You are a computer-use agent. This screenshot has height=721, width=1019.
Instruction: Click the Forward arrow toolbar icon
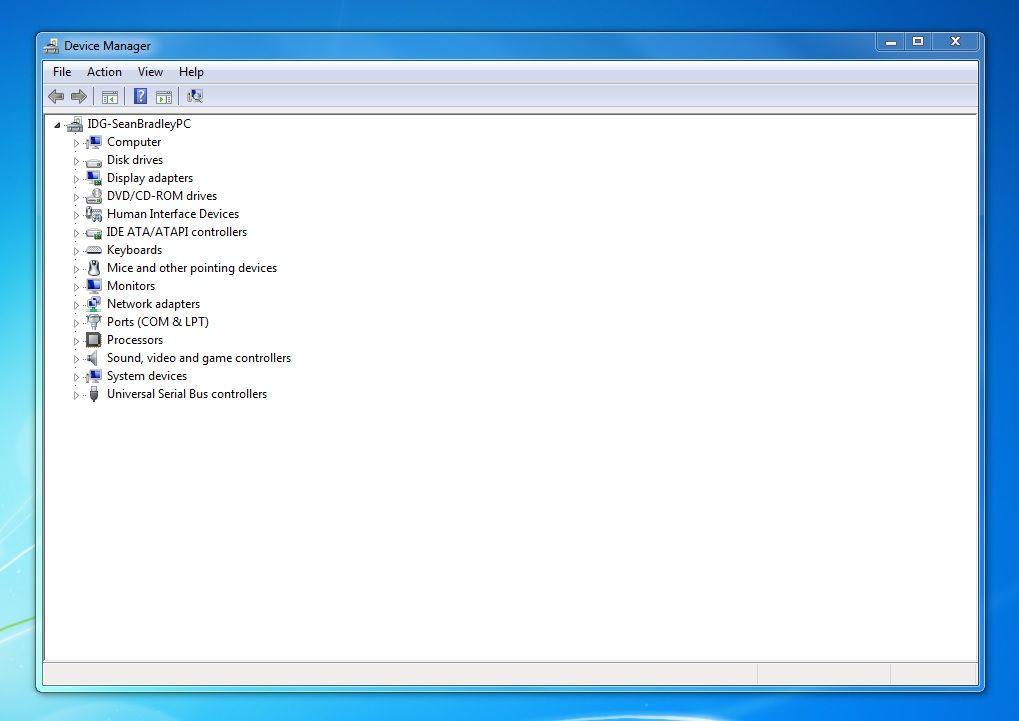click(79, 97)
